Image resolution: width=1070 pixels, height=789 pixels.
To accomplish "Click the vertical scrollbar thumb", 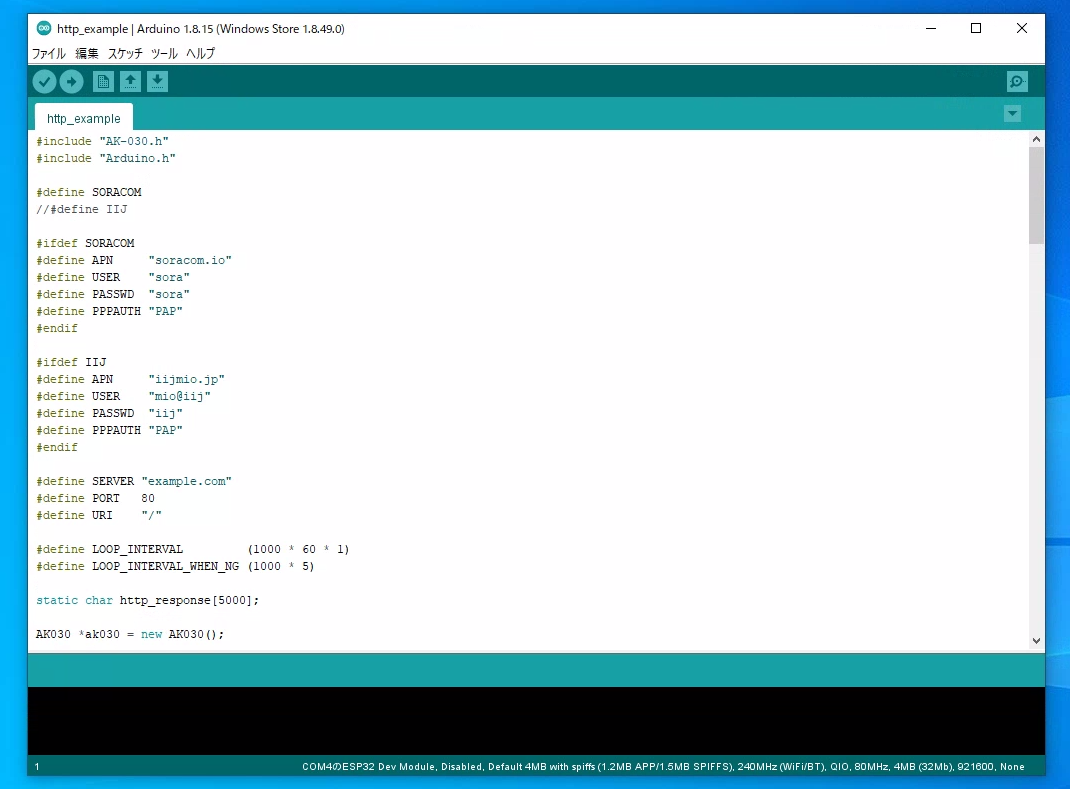I will (1037, 195).
